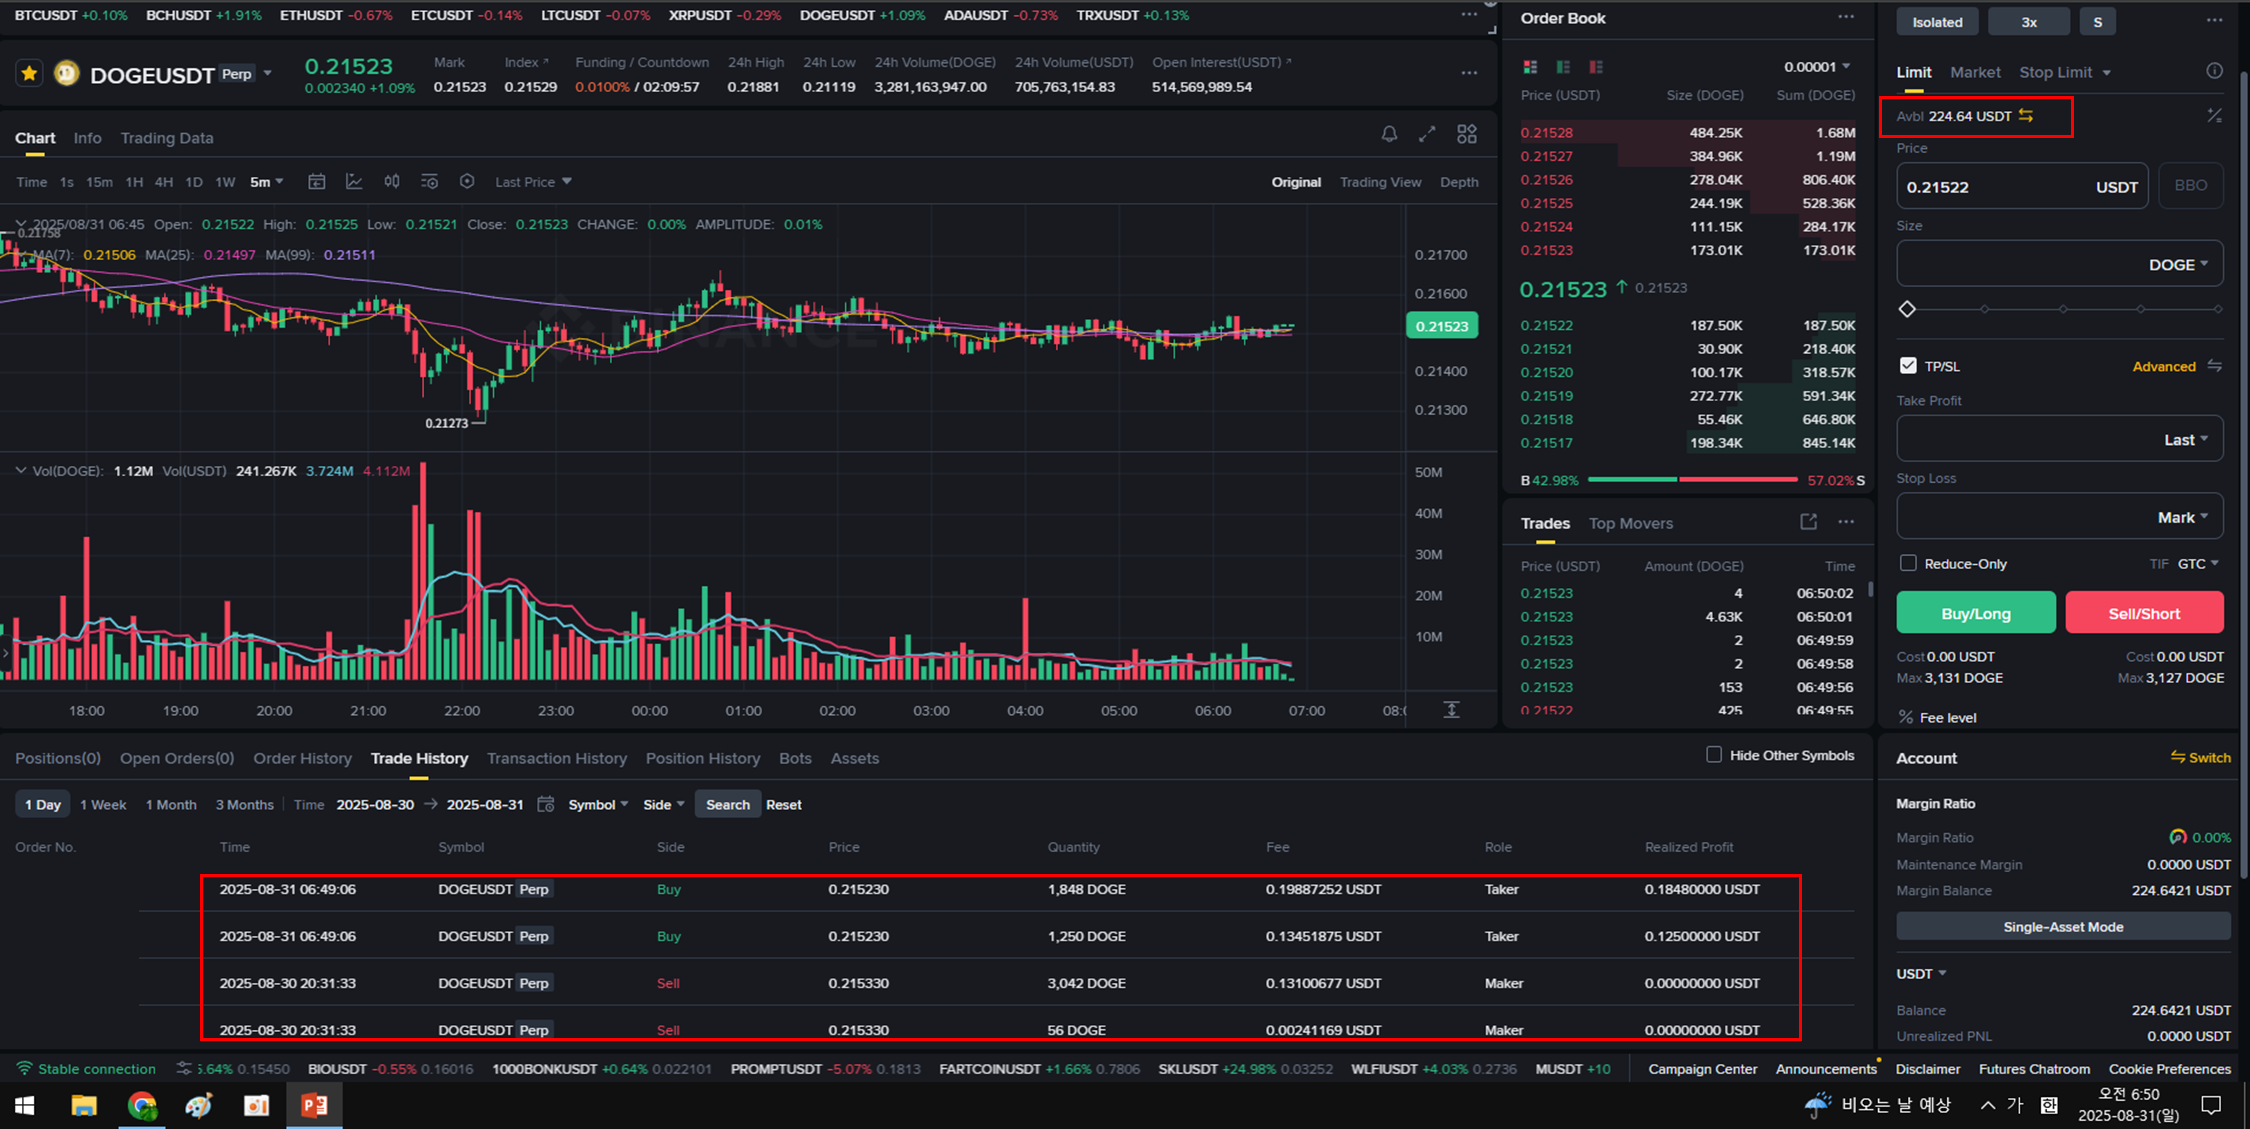Open the fee calculator icon
This screenshot has height=1129, width=2250.
2214,116
